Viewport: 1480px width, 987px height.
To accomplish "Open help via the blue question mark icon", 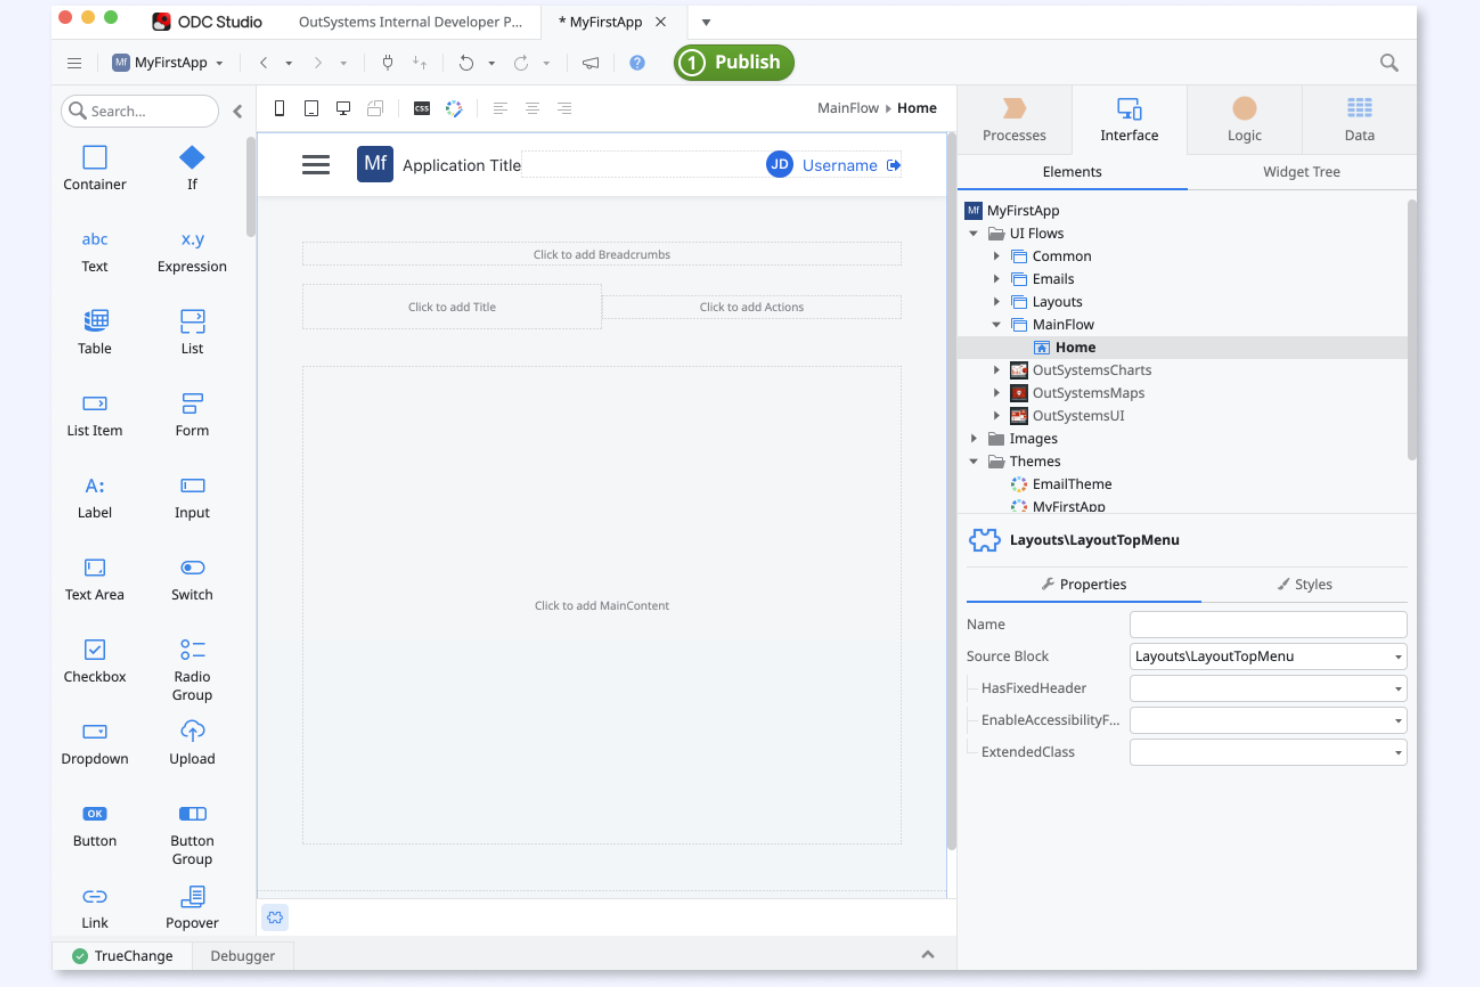I will [x=637, y=62].
